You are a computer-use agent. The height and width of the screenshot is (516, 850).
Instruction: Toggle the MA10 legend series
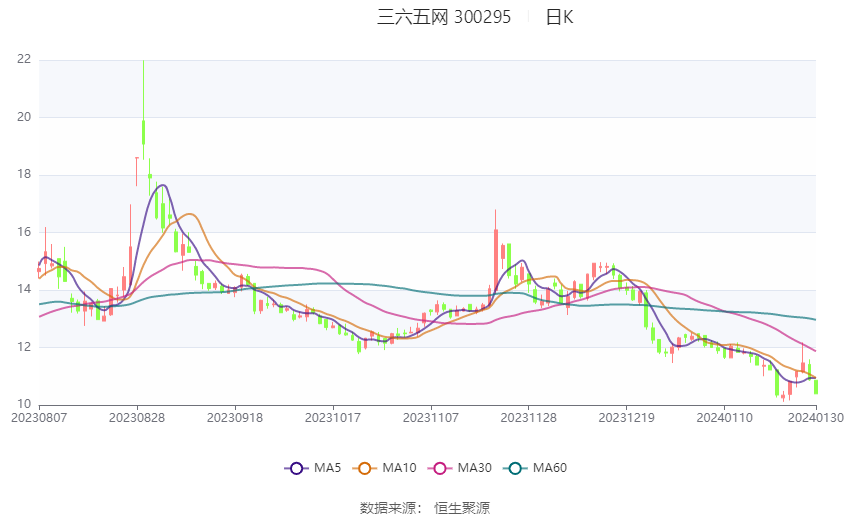pos(384,468)
